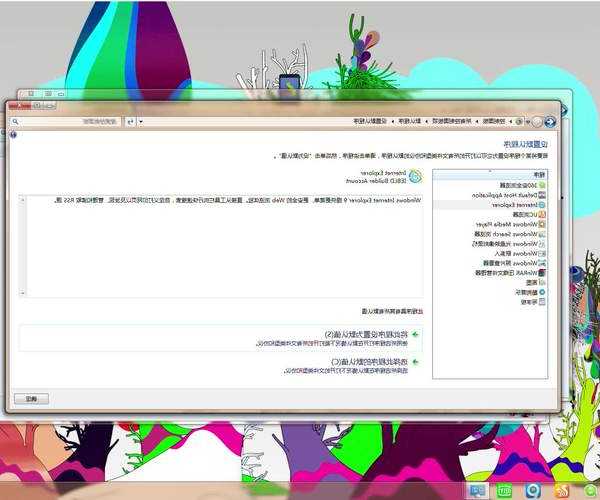Click 设置默认程序 in the breadcrumb path
Screen dimensions: 600x500
[368, 121]
